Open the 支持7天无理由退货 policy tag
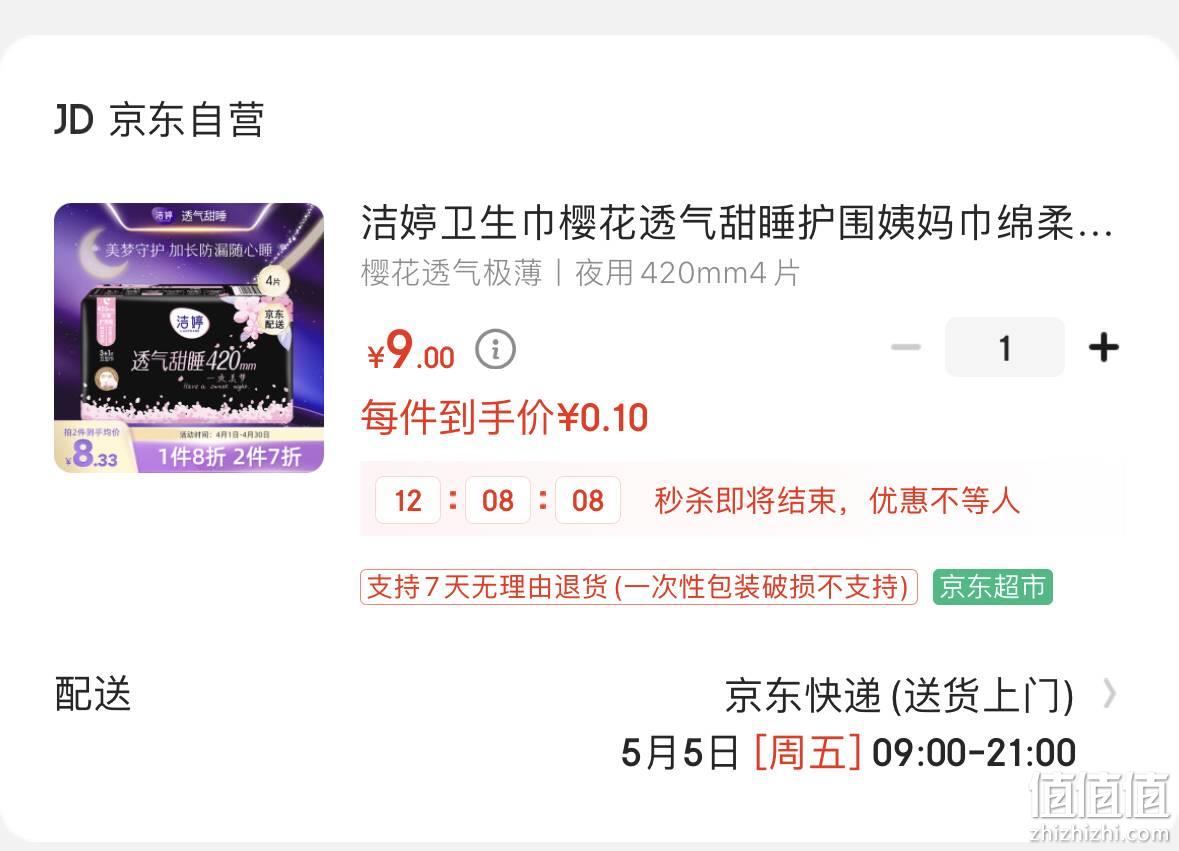The width and height of the screenshot is (1179, 851). pyautogui.click(x=639, y=587)
